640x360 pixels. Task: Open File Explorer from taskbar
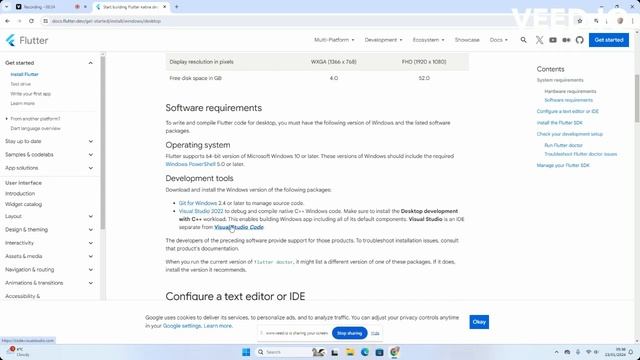[350, 352]
